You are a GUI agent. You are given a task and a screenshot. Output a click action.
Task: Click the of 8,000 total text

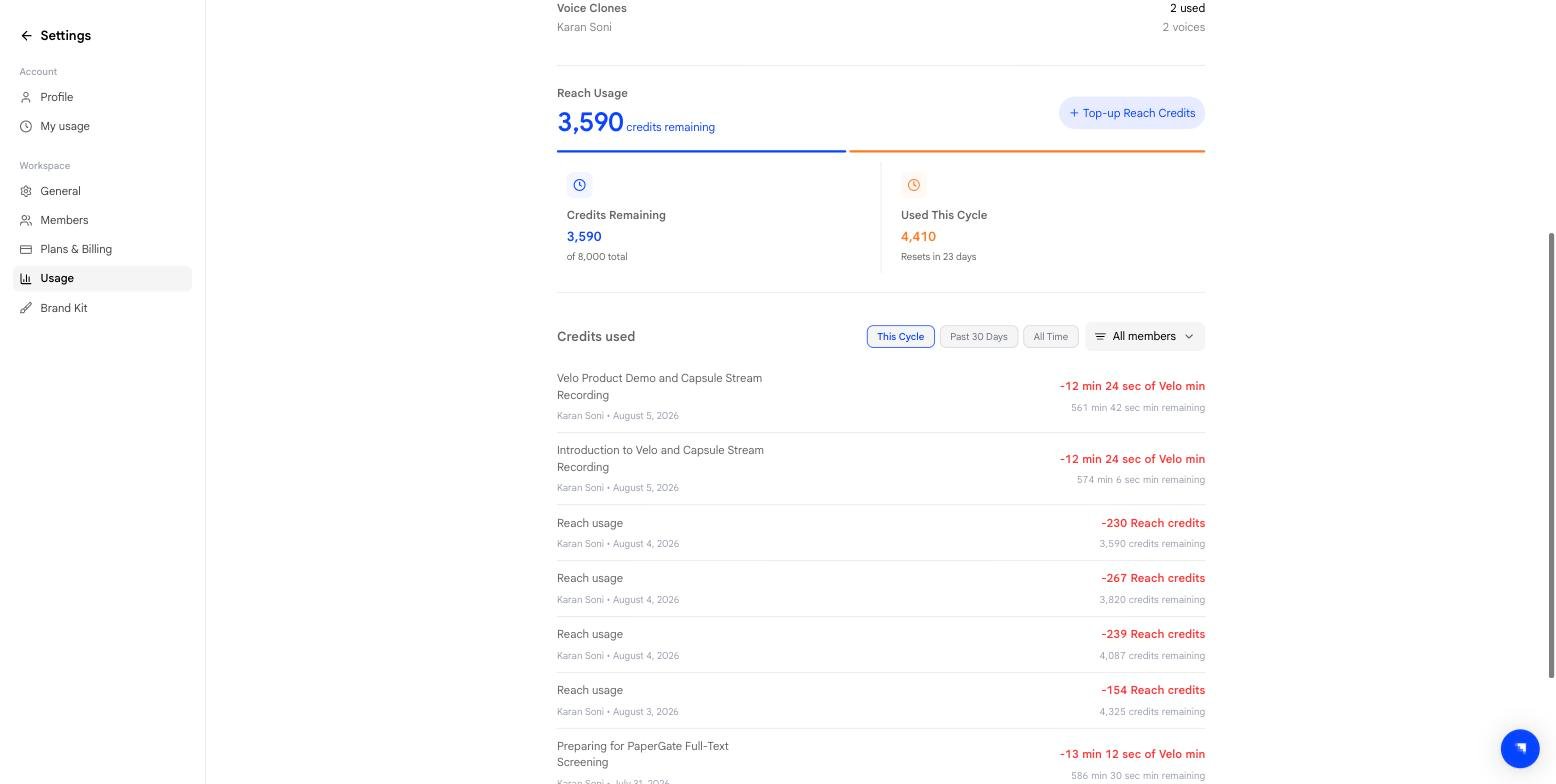(597, 257)
